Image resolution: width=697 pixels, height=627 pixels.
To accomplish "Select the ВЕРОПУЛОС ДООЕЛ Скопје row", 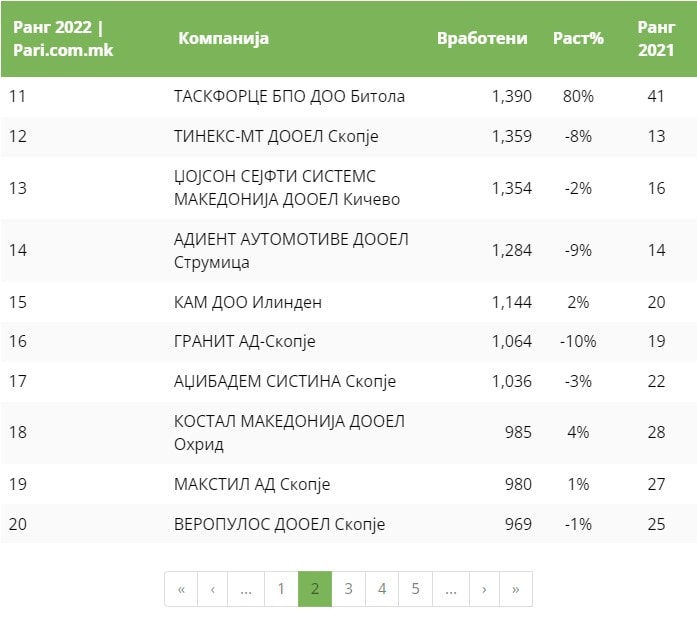I will (x=279, y=524).
